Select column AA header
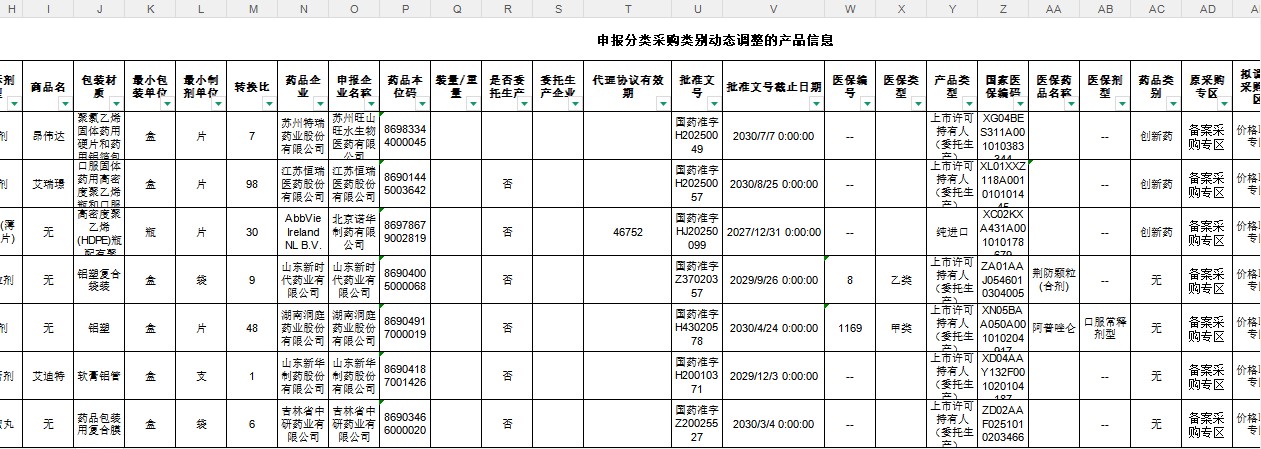Screen dimensions: 1261x449 [x=1052, y=8]
